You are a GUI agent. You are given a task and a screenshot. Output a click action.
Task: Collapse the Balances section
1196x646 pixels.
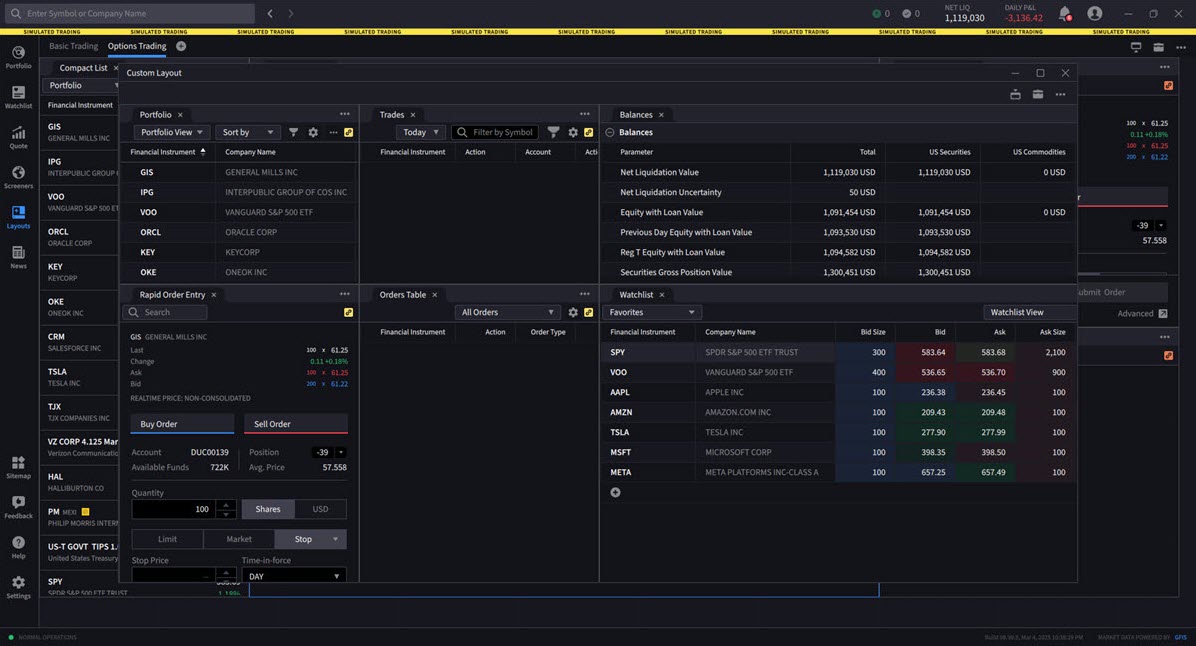[610, 132]
